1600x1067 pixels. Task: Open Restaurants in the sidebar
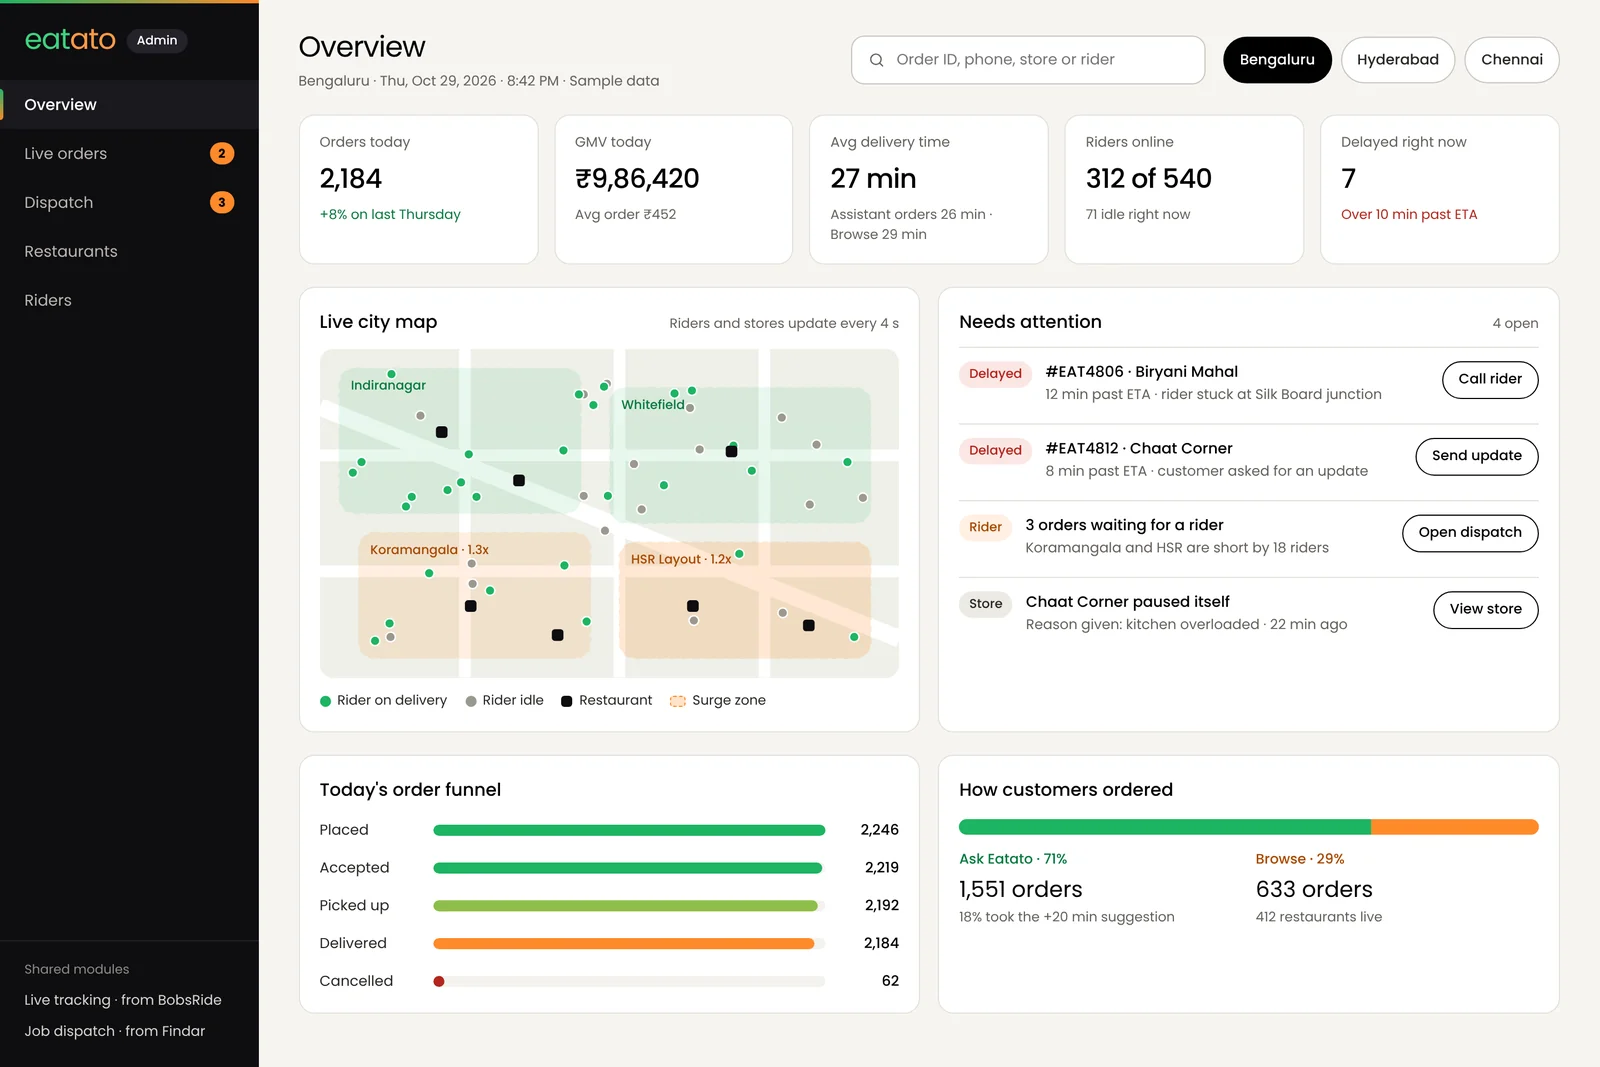(129, 251)
